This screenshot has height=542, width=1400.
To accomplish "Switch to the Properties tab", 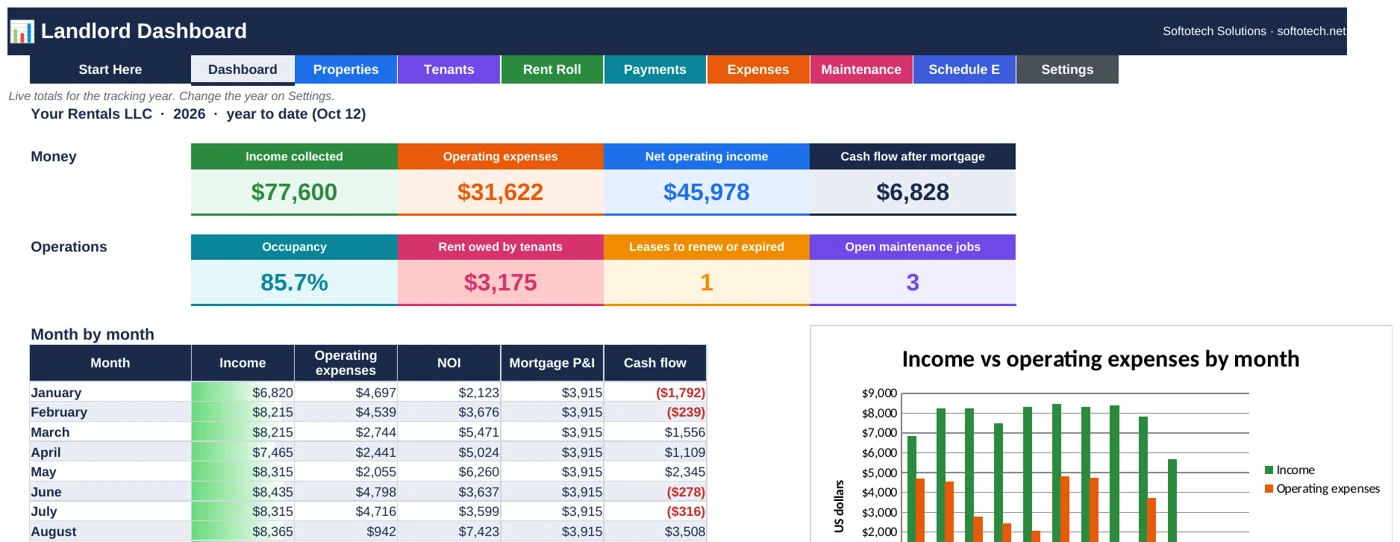I will [346, 69].
